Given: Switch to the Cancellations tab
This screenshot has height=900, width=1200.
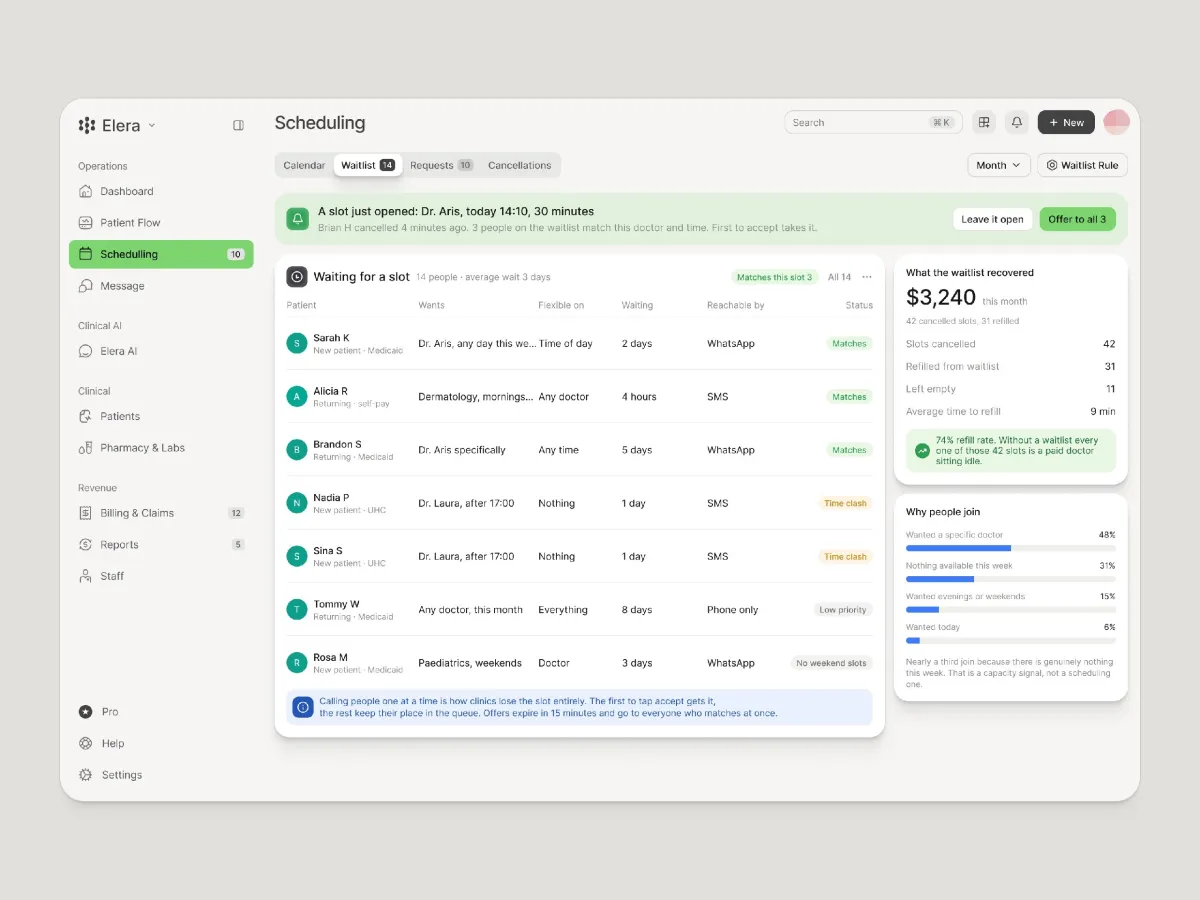Looking at the screenshot, I should 520,165.
